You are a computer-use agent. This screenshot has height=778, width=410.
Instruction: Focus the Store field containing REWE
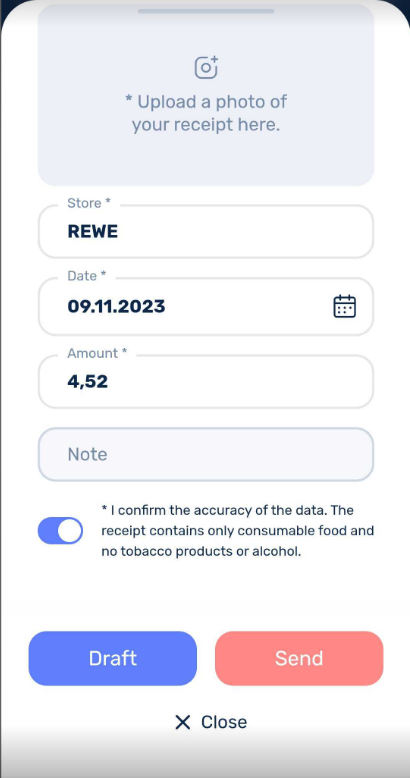tap(205, 232)
